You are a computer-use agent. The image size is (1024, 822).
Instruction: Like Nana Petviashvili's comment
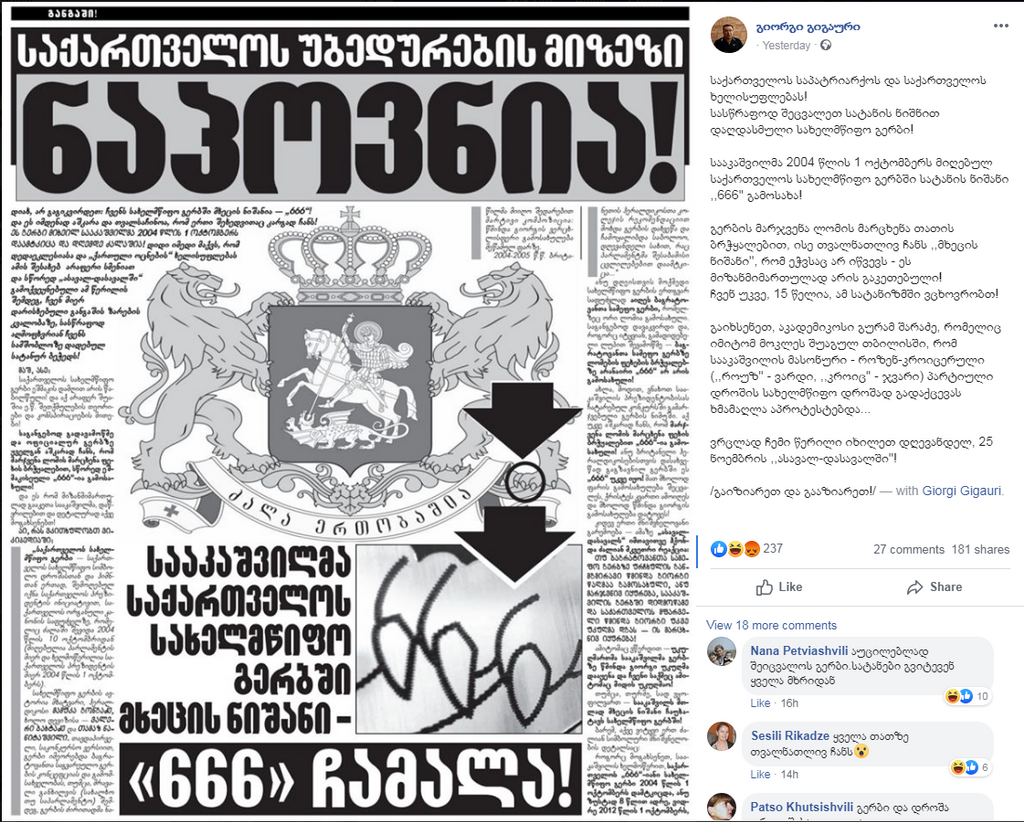point(760,703)
